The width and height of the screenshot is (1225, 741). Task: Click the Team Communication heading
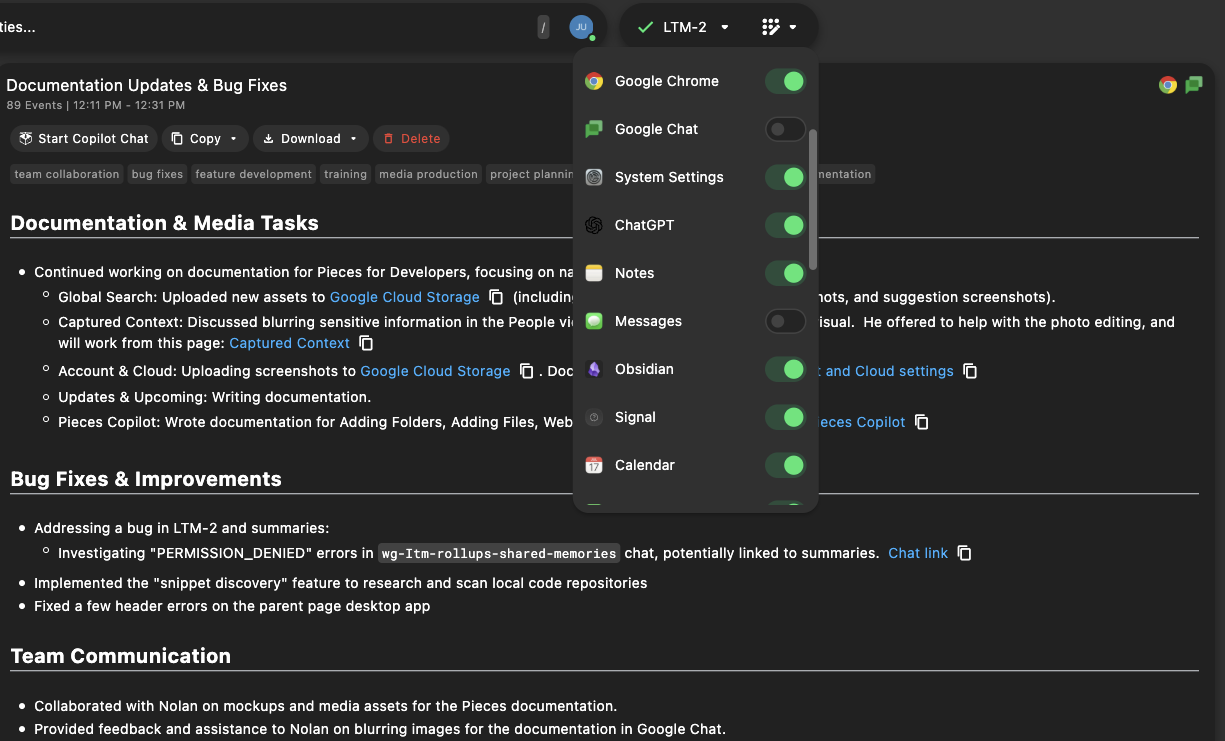tap(121, 656)
